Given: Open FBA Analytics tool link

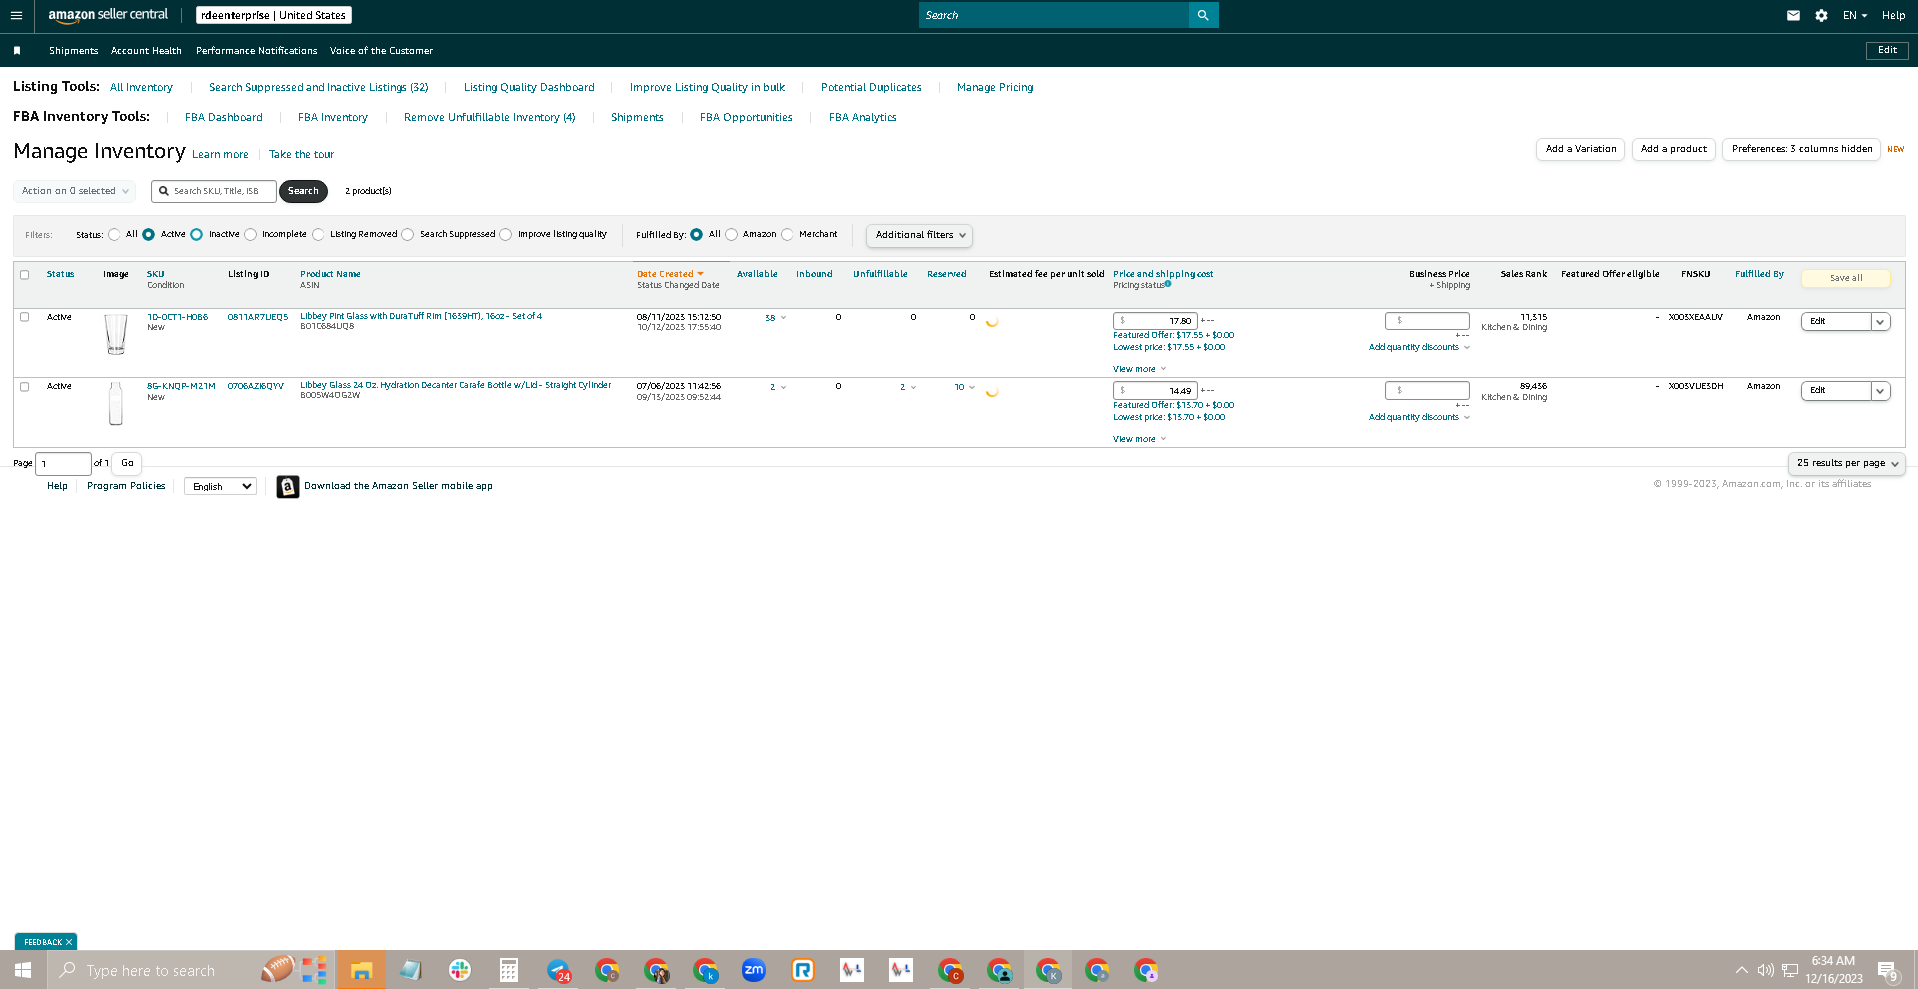Looking at the screenshot, I should [x=863, y=117].
